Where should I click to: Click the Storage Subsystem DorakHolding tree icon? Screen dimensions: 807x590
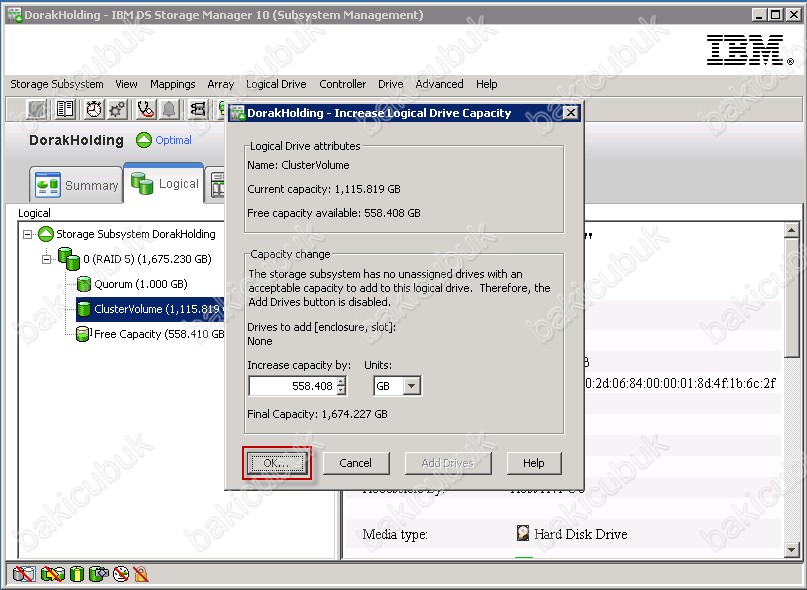[x=46, y=234]
